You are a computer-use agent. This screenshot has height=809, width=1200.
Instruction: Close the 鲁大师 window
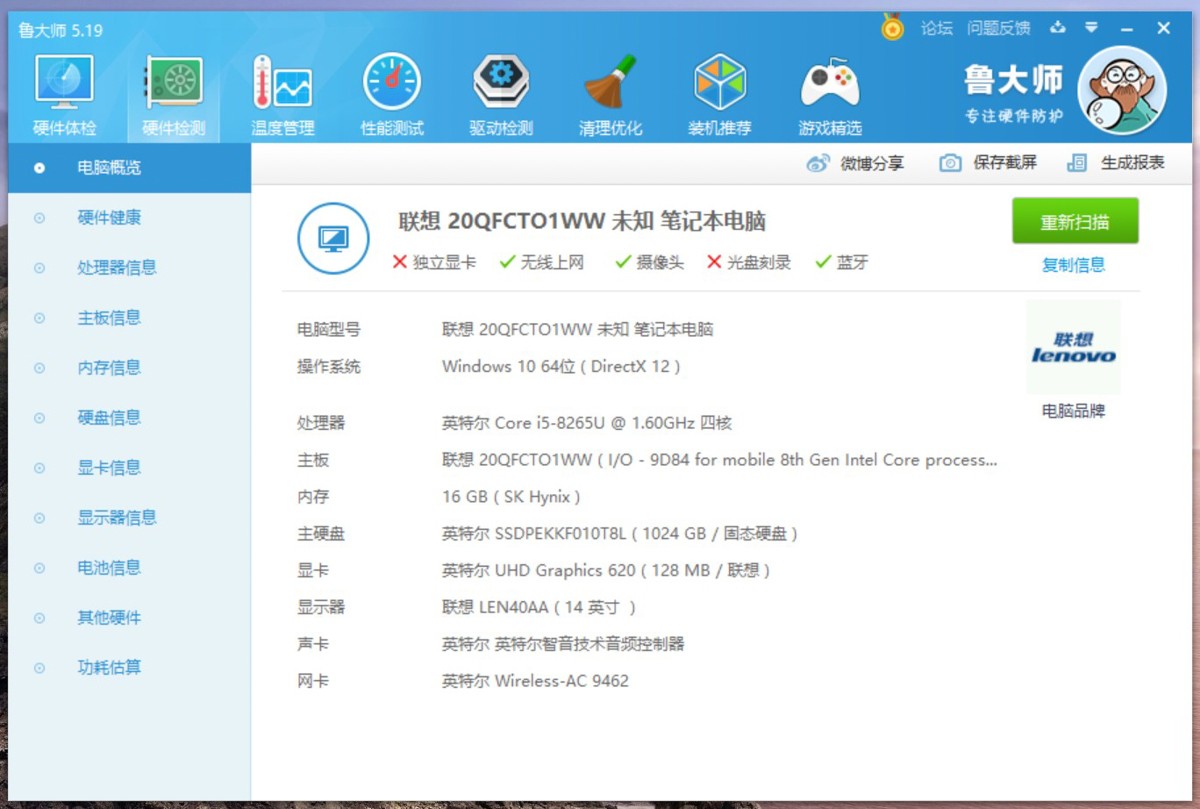(1163, 28)
